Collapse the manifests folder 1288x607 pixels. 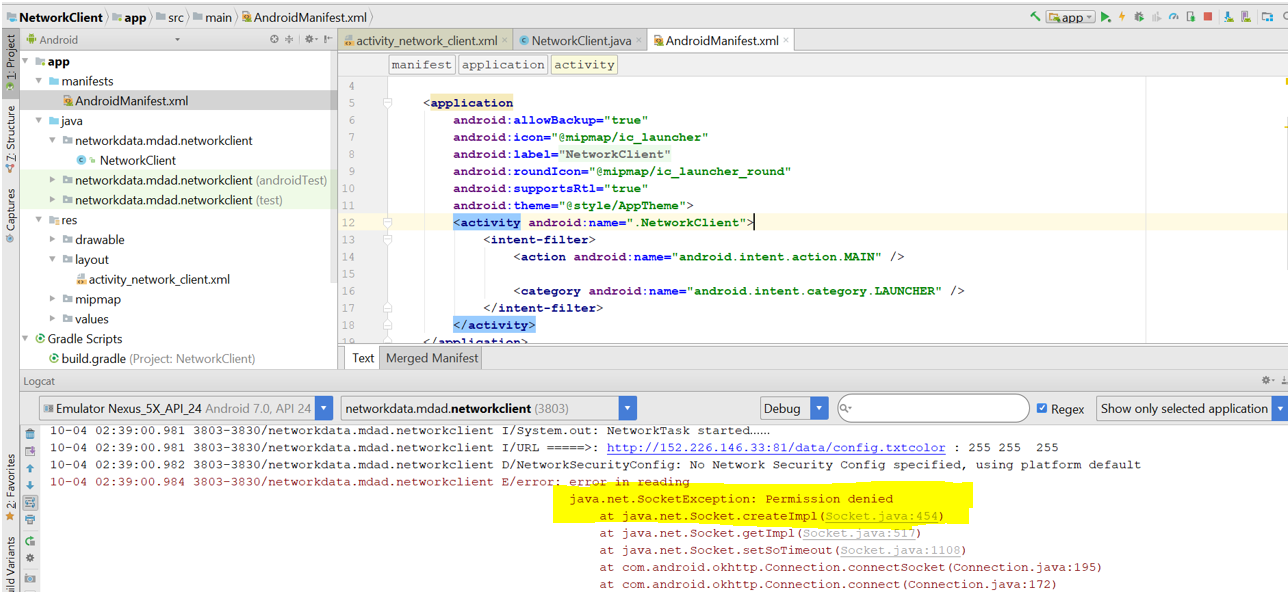coord(39,81)
